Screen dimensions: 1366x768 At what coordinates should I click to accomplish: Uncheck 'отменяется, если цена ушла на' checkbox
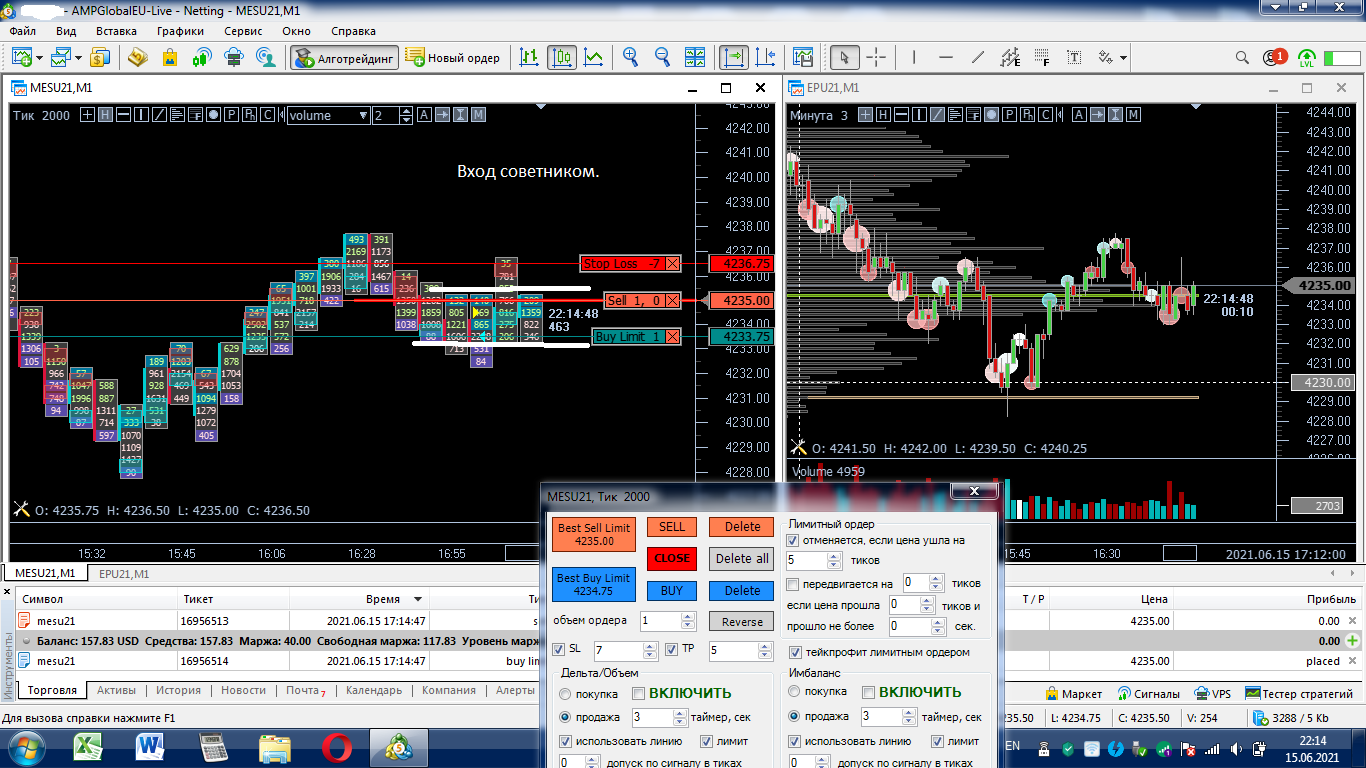(x=794, y=540)
